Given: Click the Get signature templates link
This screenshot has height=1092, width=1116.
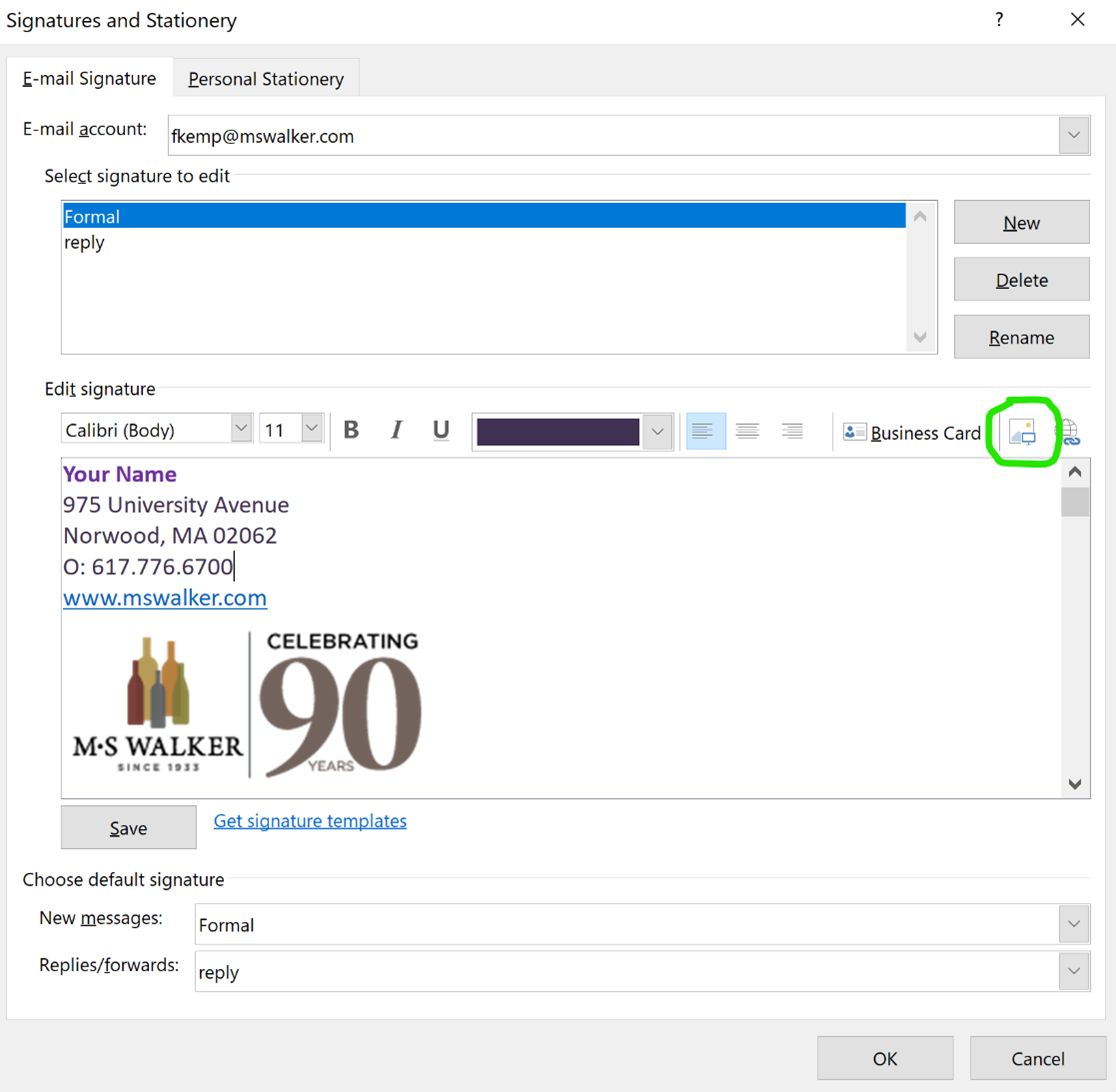Looking at the screenshot, I should pos(310,821).
